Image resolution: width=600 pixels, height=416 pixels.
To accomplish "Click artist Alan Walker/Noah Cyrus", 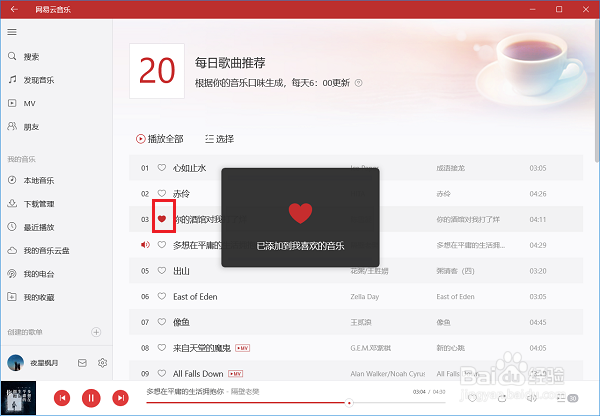I will [388, 374].
